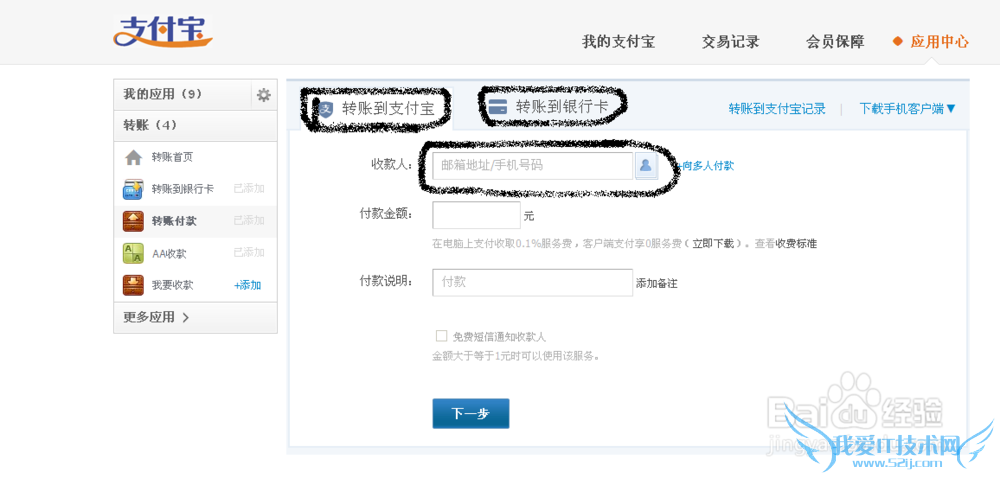Image resolution: width=1000 pixels, height=478 pixels.
Task: Click 已添加 next to 转账到银行卡
Action: click(249, 189)
